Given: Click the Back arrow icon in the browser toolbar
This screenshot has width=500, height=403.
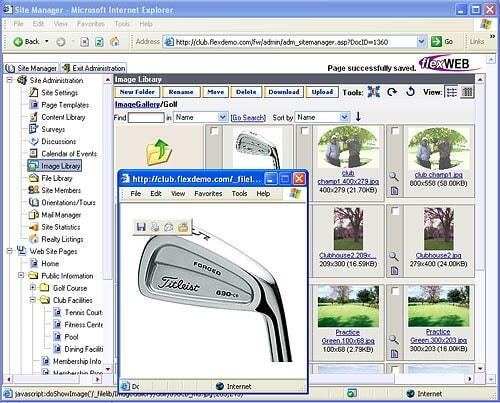Looking at the screenshot, I should 18,42.
